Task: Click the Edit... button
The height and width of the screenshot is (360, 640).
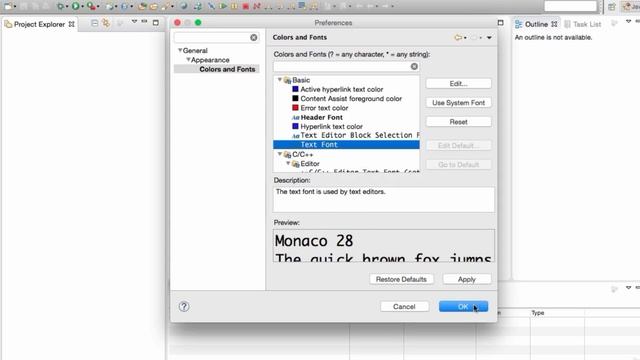Action: (458, 83)
